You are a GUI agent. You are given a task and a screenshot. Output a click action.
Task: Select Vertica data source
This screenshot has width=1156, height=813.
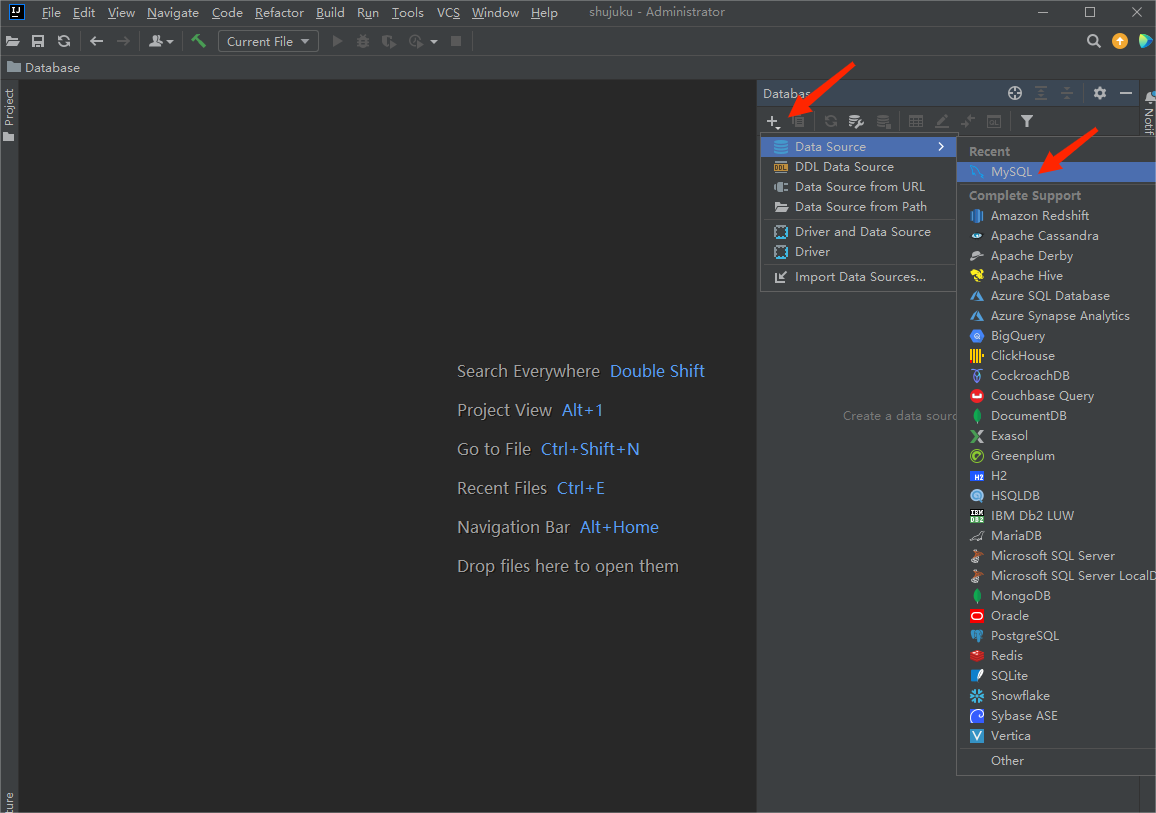(1056, 735)
